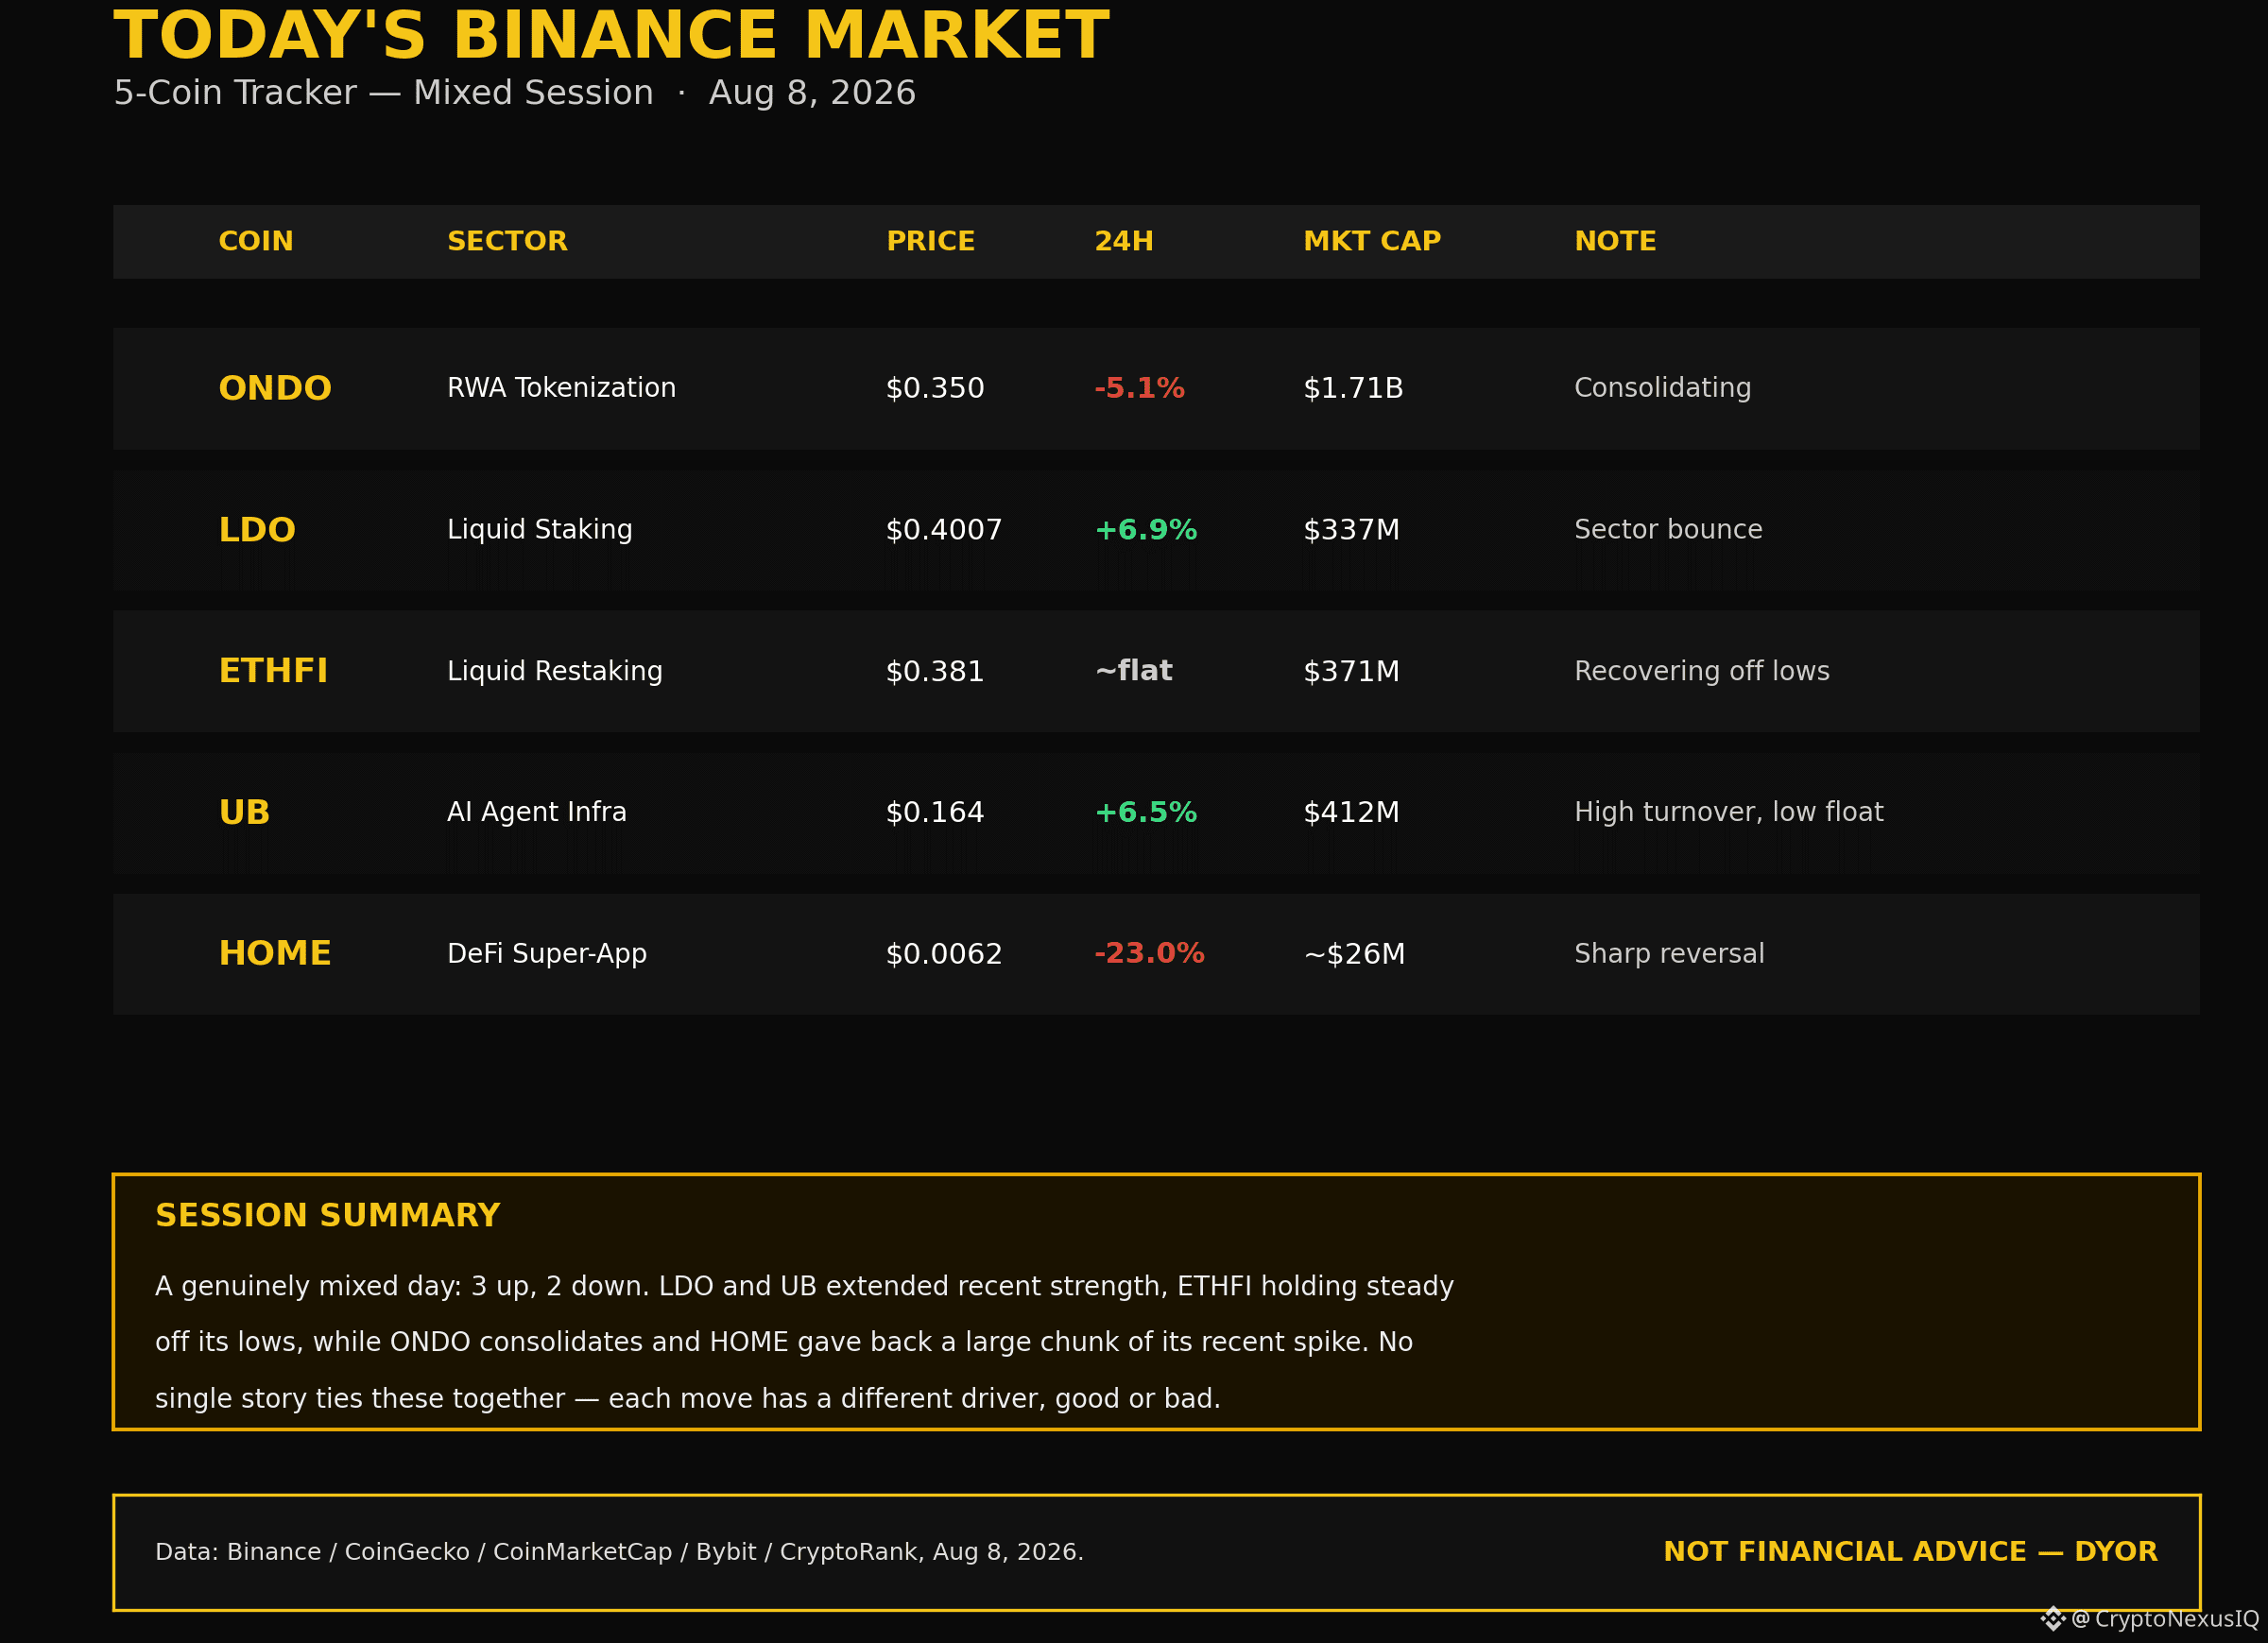Click the "$337M" market cap value
This screenshot has width=2268, height=1643.
coord(1351,530)
